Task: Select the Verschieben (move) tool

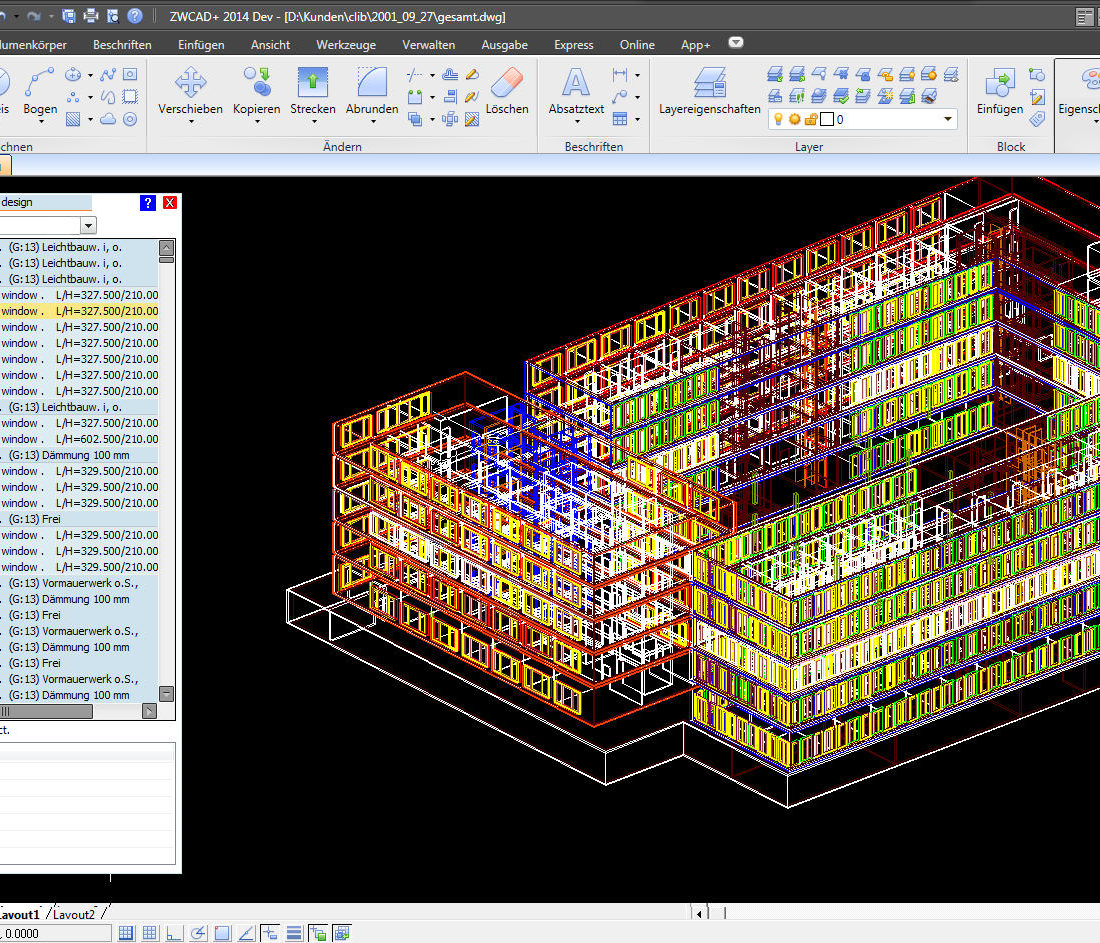Action: (x=190, y=83)
